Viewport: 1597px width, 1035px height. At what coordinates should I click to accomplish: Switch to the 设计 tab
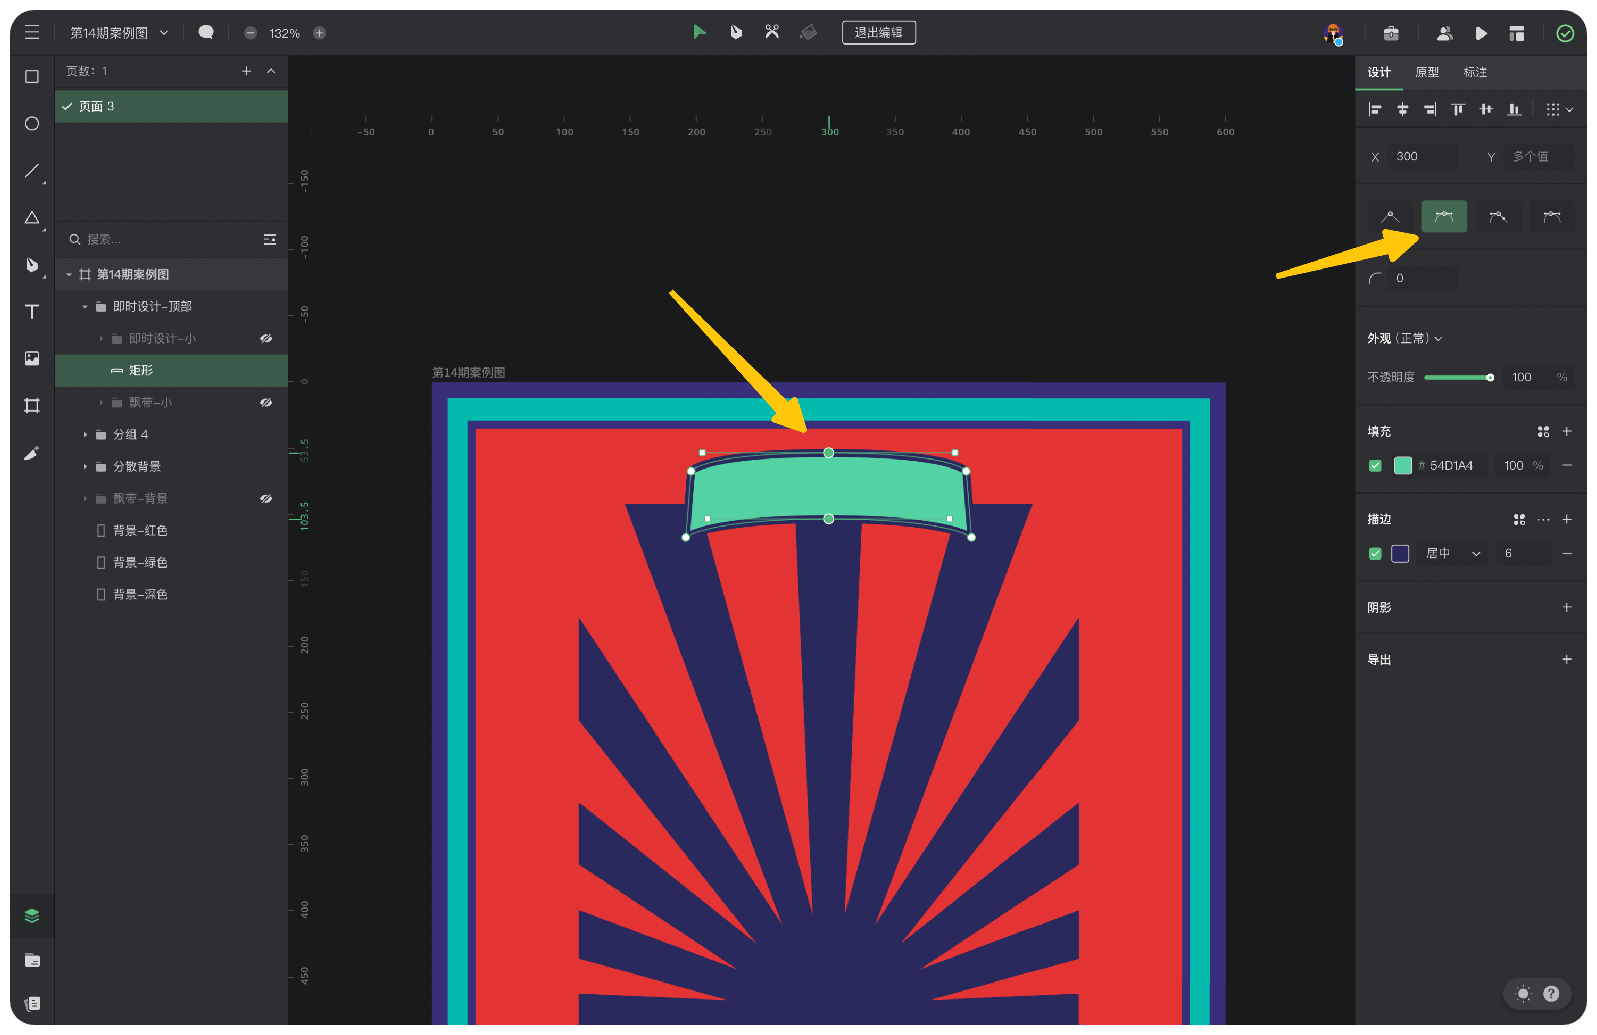(x=1379, y=72)
